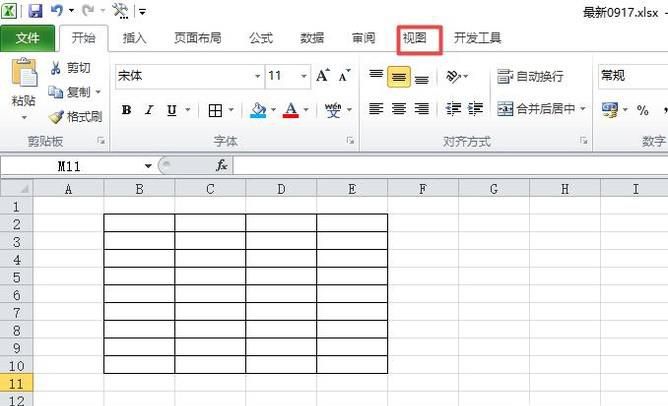Undo the last action
The height and width of the screenshot is (406, 668).
click(57, 10)
